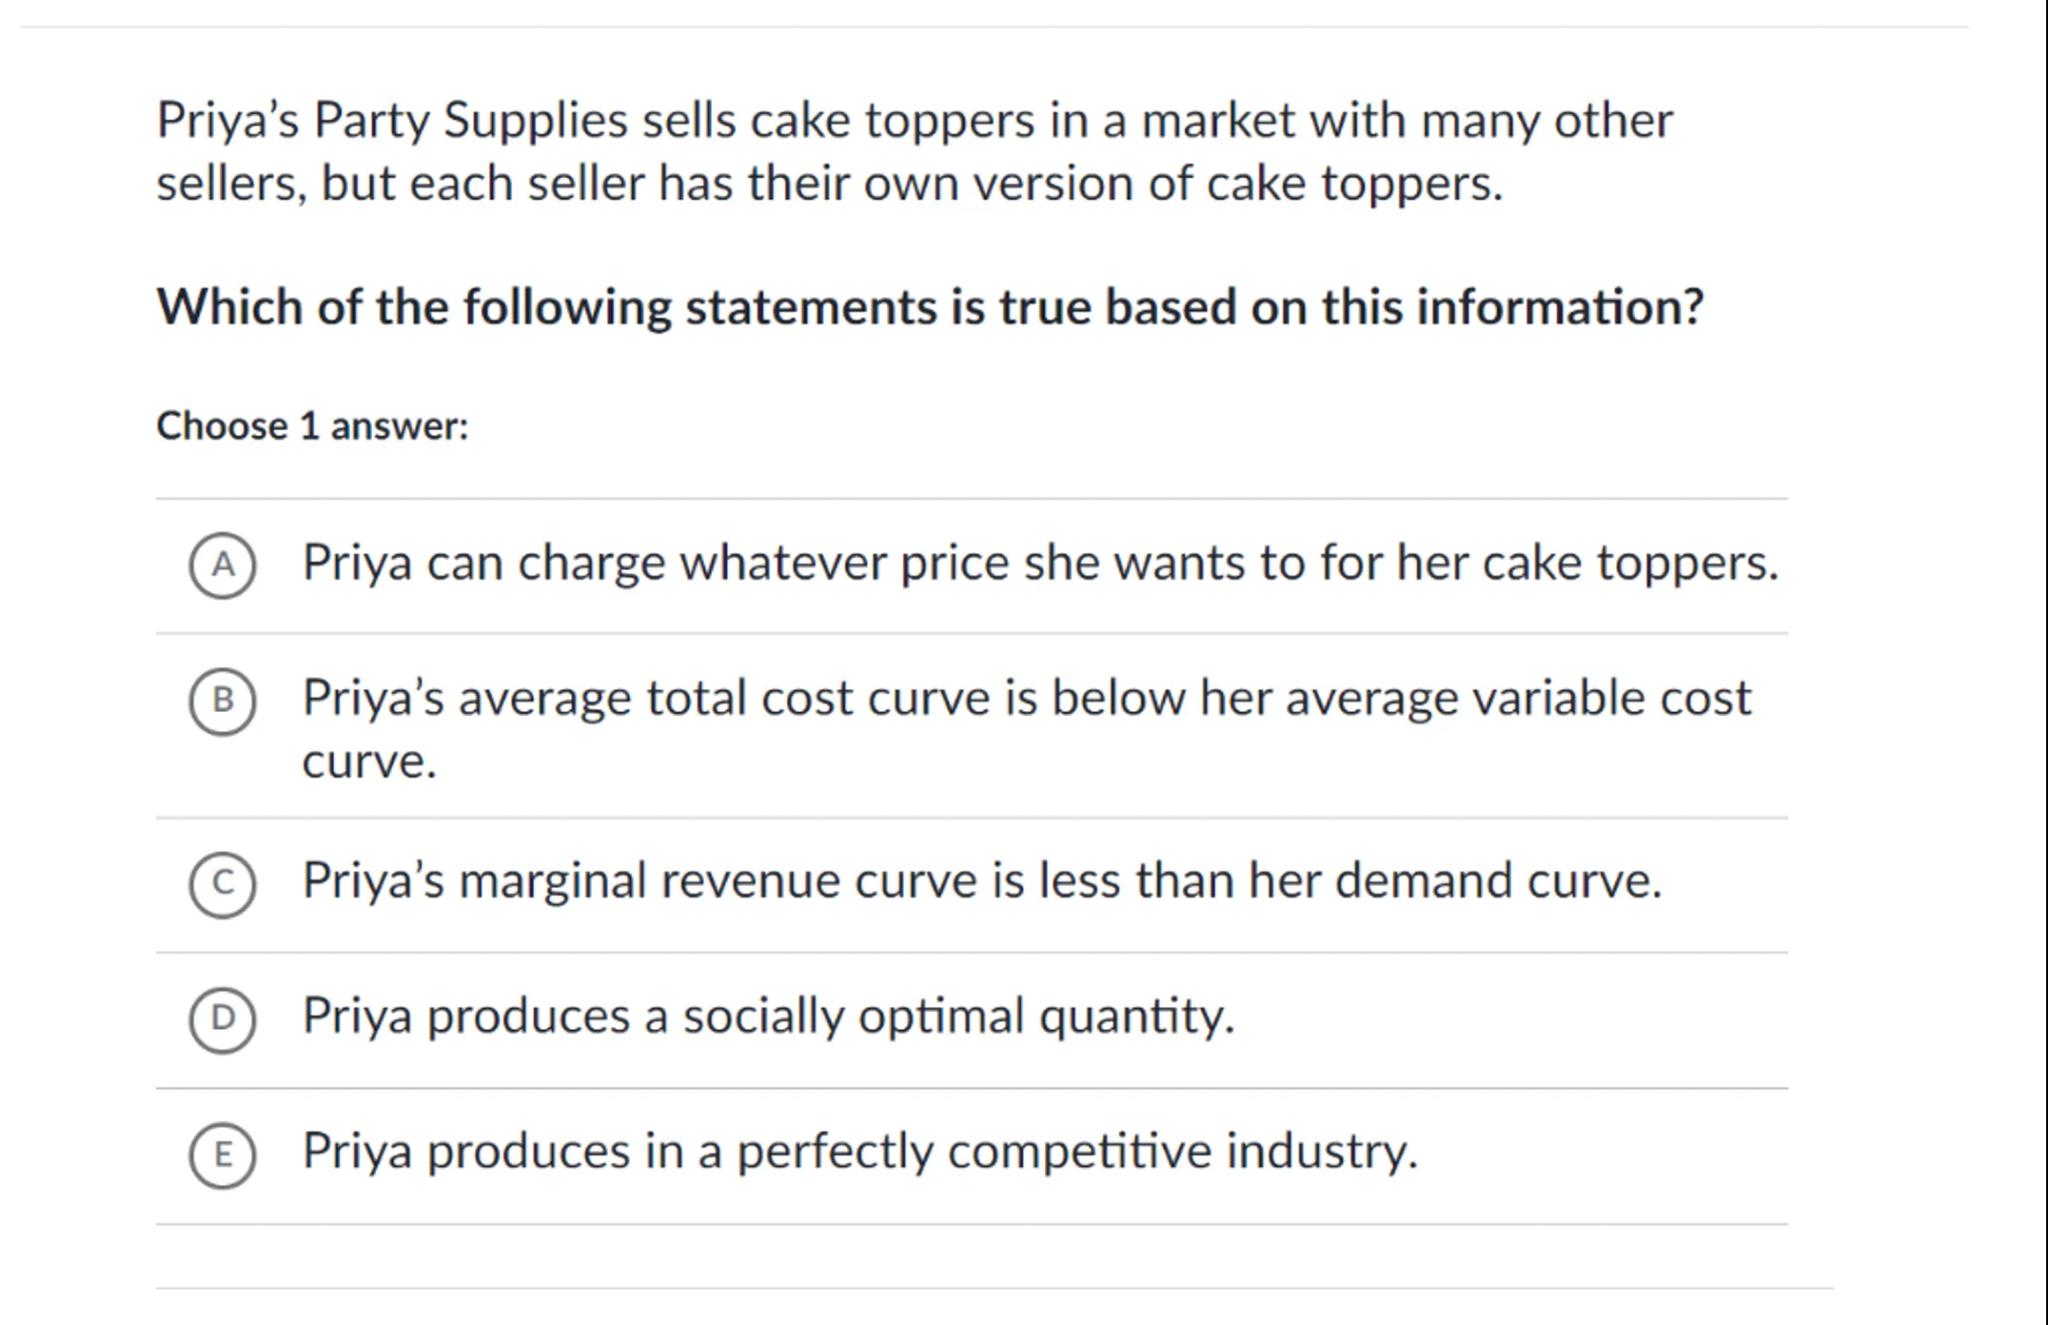This screenshot has height=1325, width=2048.
Task: Click the second passage line starting "sellers, but"
Action: pos(829,184)
